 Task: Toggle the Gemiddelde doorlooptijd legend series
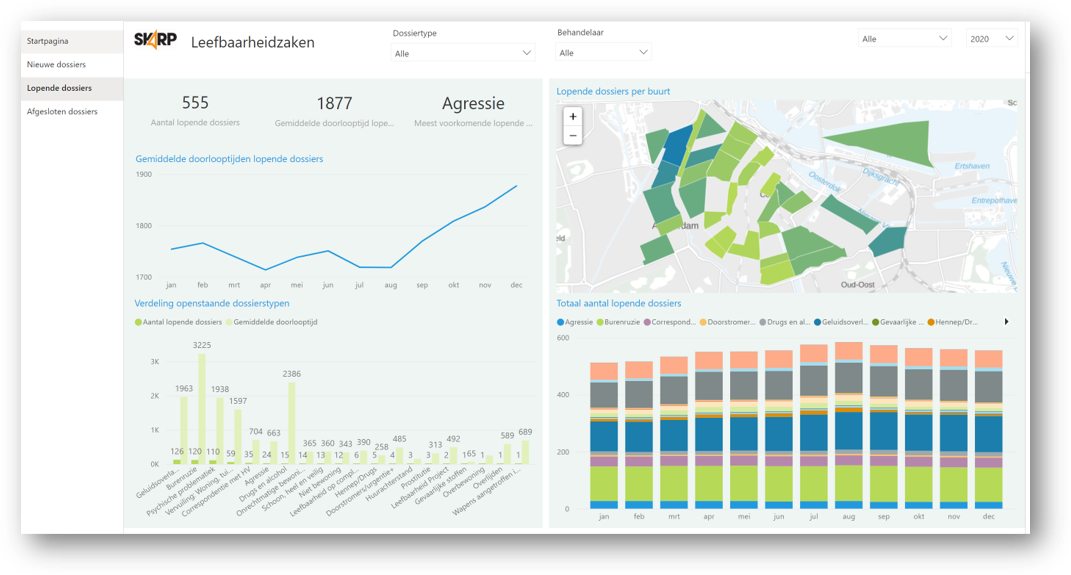(x=229, y=322)
